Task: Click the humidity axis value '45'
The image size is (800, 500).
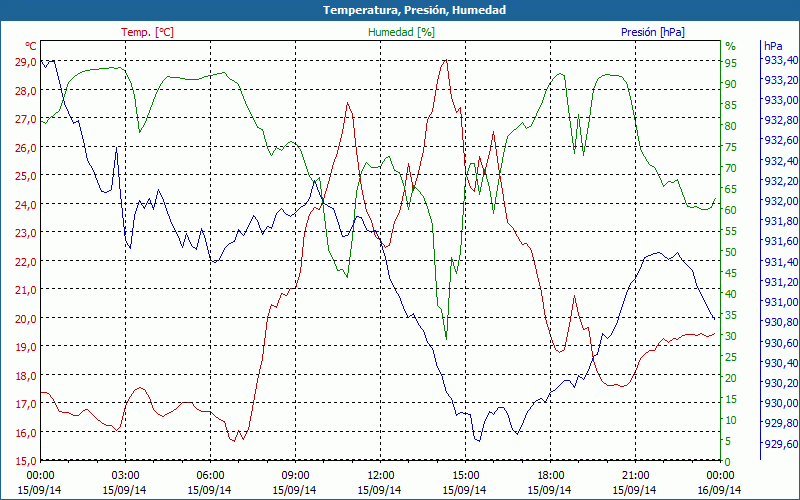Action: pyautogui.click(x=731, y=273)
